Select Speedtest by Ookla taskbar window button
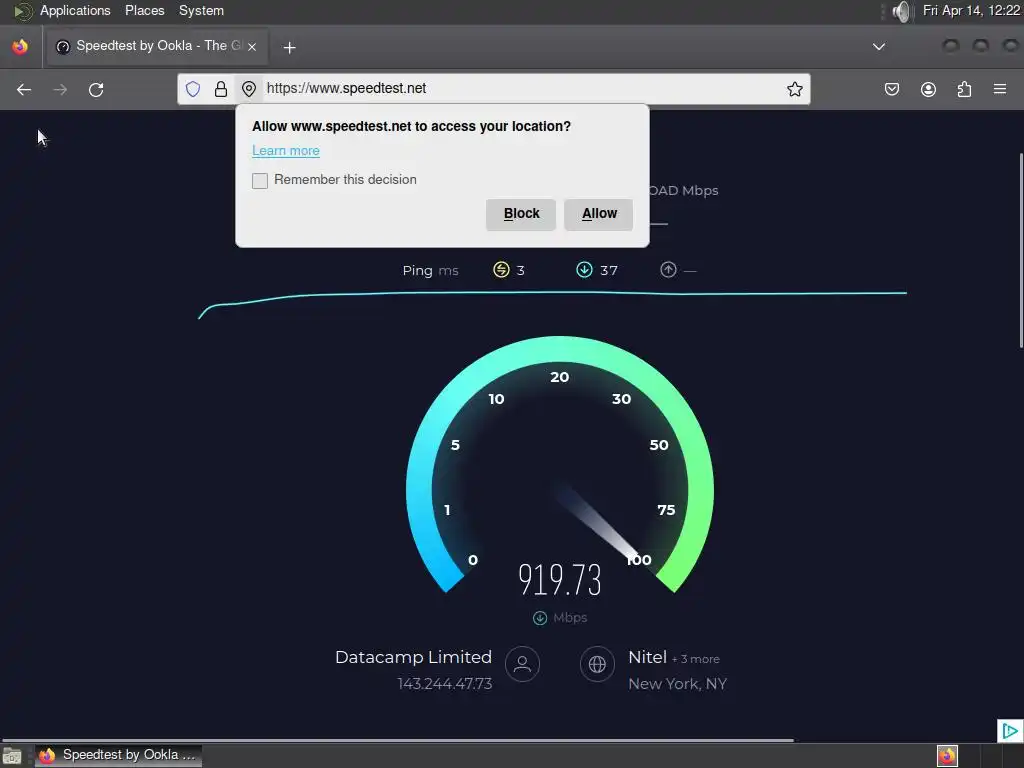Viewport: 1024px width, 768px height. [x=119, y=756]
